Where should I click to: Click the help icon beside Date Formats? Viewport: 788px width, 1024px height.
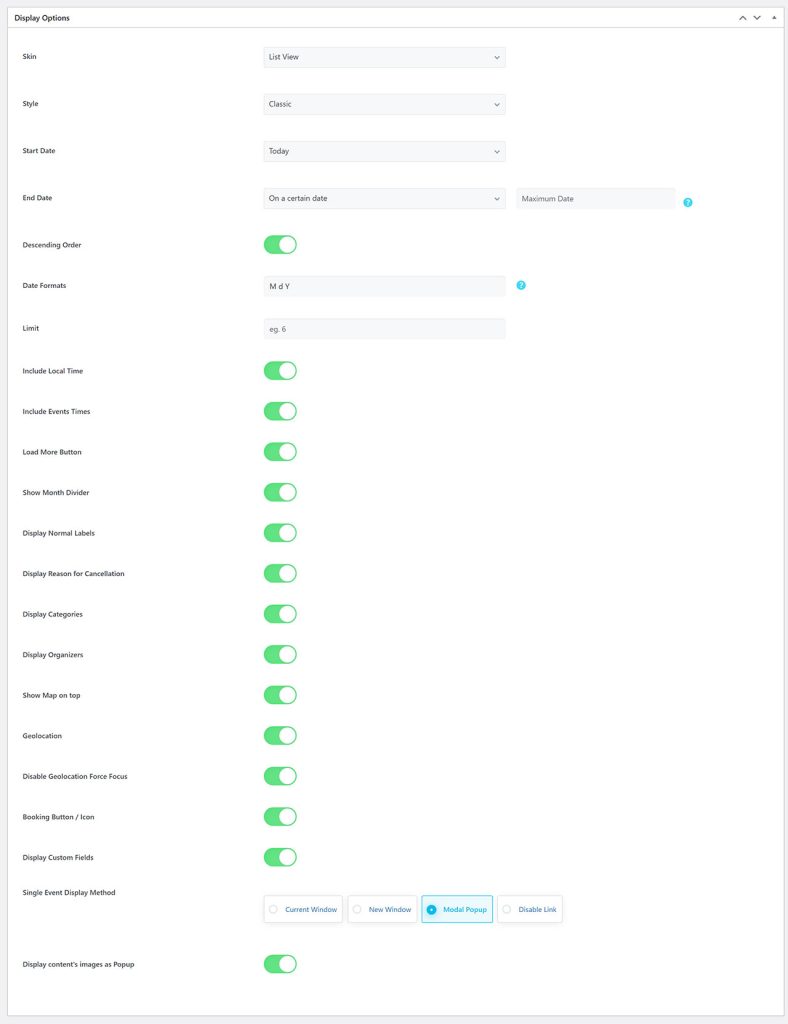click(x=521, y=285)
